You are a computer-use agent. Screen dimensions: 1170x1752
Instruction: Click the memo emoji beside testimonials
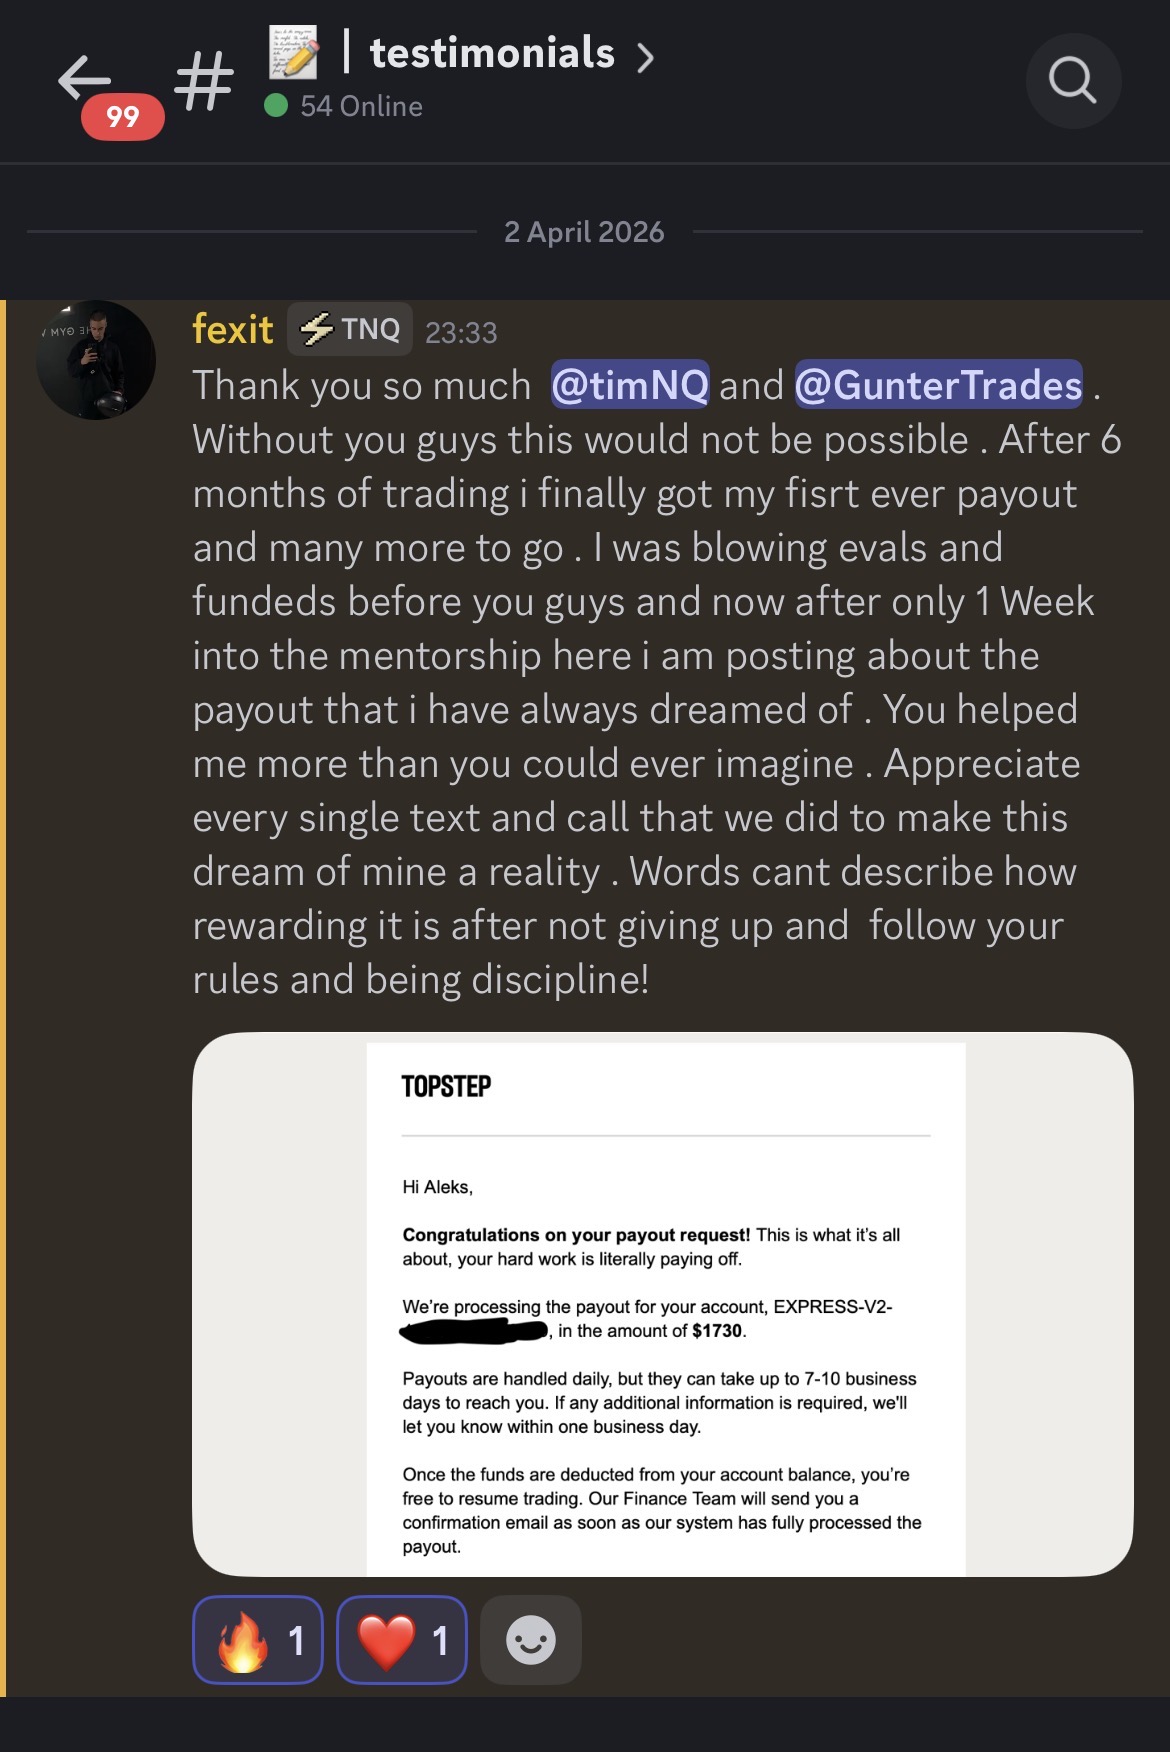pyautogui.click(x=294, y=53)
